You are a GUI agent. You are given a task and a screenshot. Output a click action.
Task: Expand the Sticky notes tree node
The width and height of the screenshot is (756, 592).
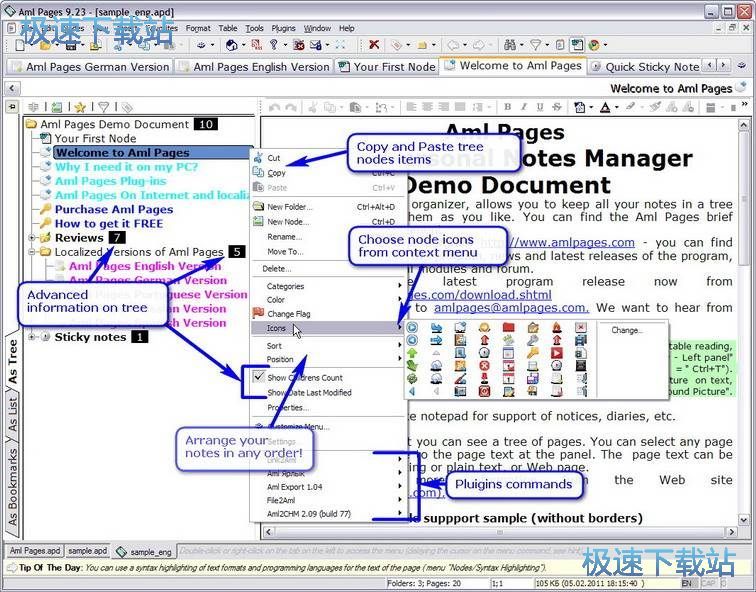pyautogui.click(x=32, y=337)
